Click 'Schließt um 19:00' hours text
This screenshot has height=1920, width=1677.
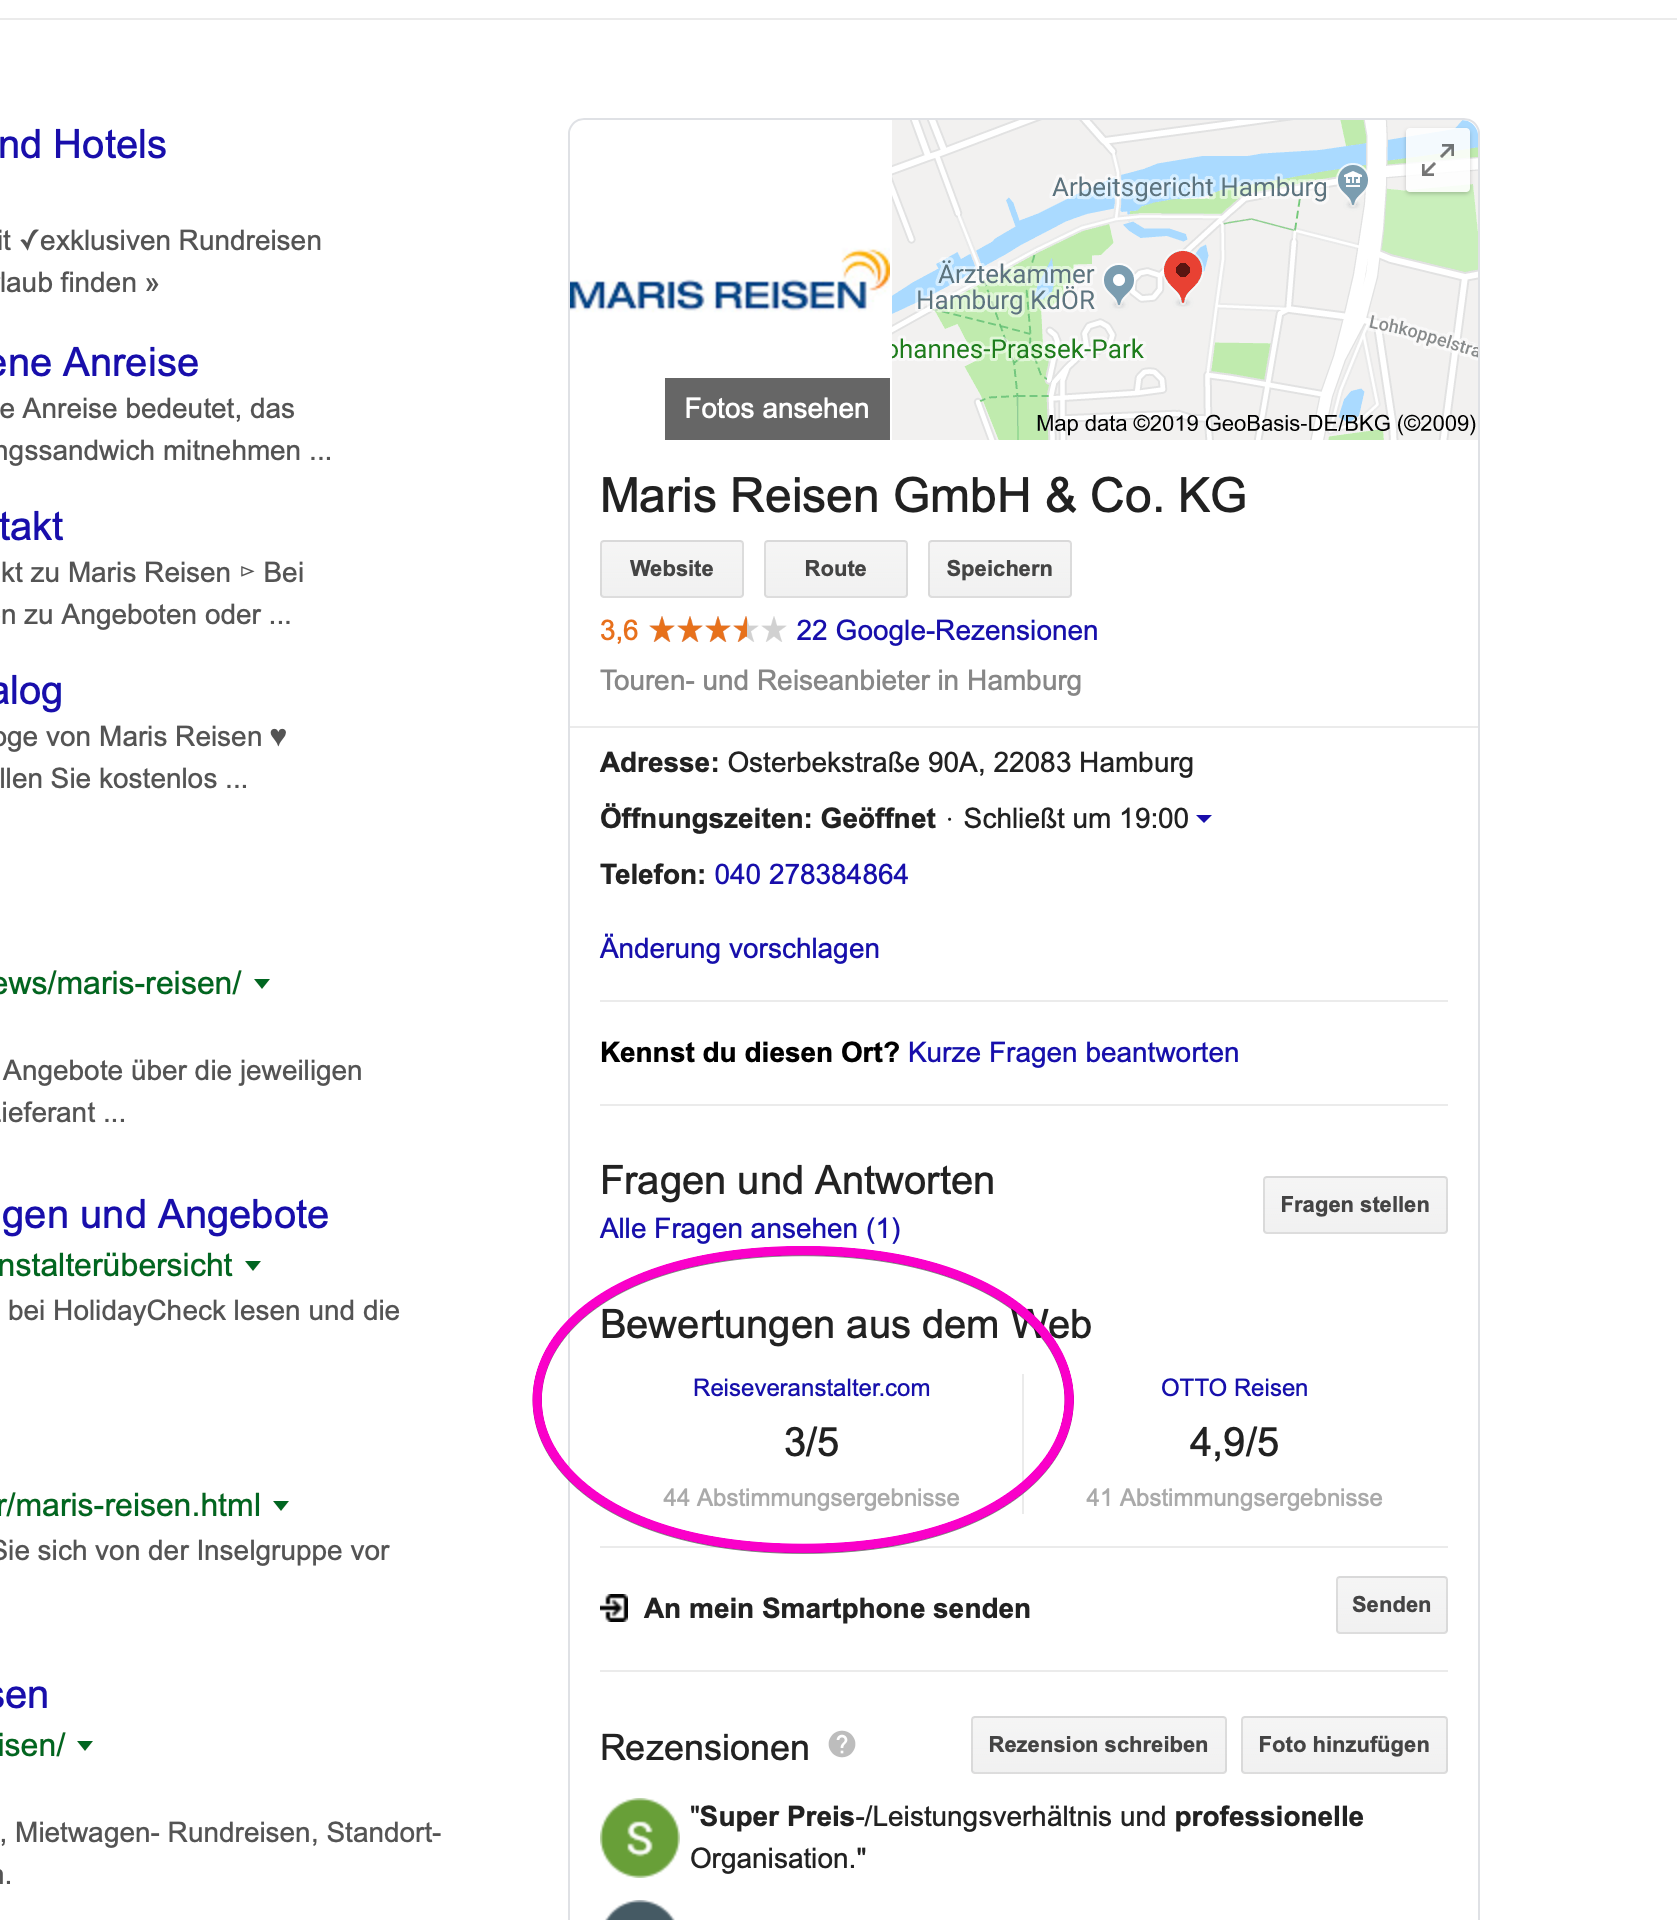pos(1076,819)
